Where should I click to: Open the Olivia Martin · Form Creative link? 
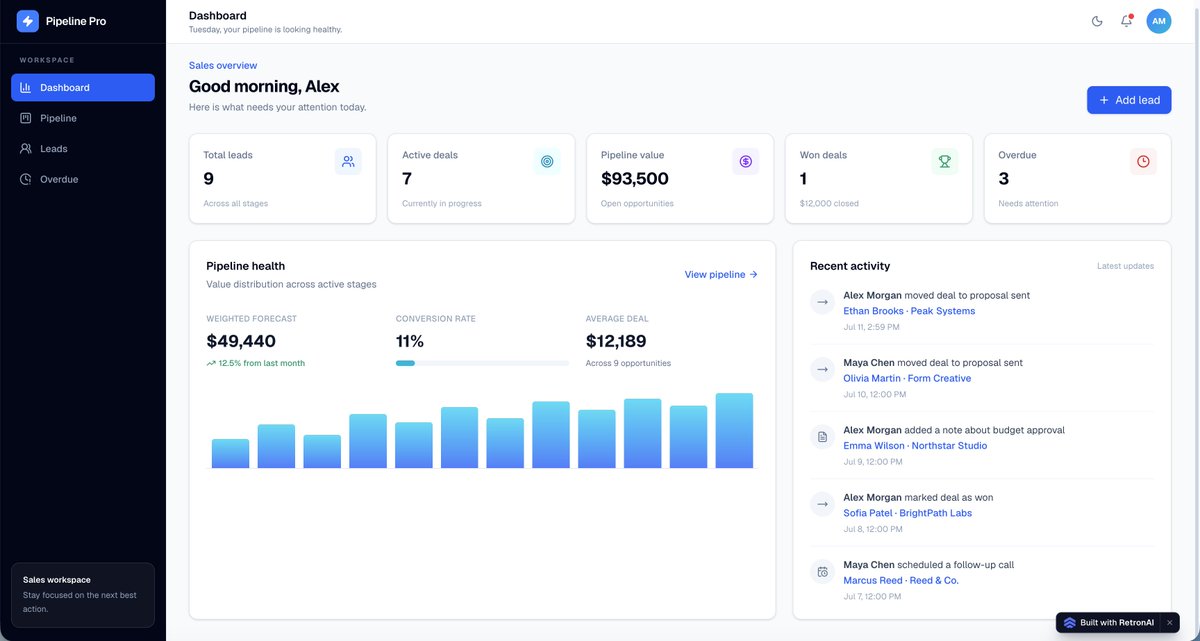tap(907, 378)
